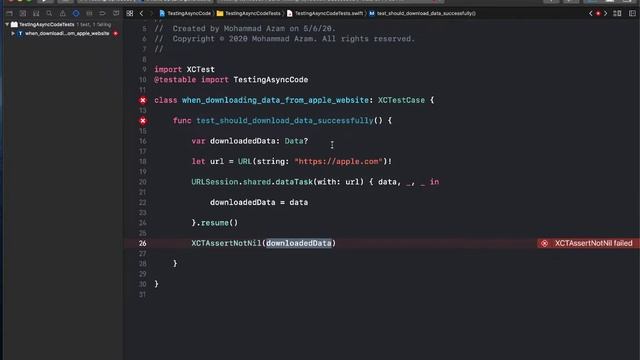The height and width of the screenshot is (360, 640).
Task: Click the highlighted downloadedData argument
Action: (299, 243)
